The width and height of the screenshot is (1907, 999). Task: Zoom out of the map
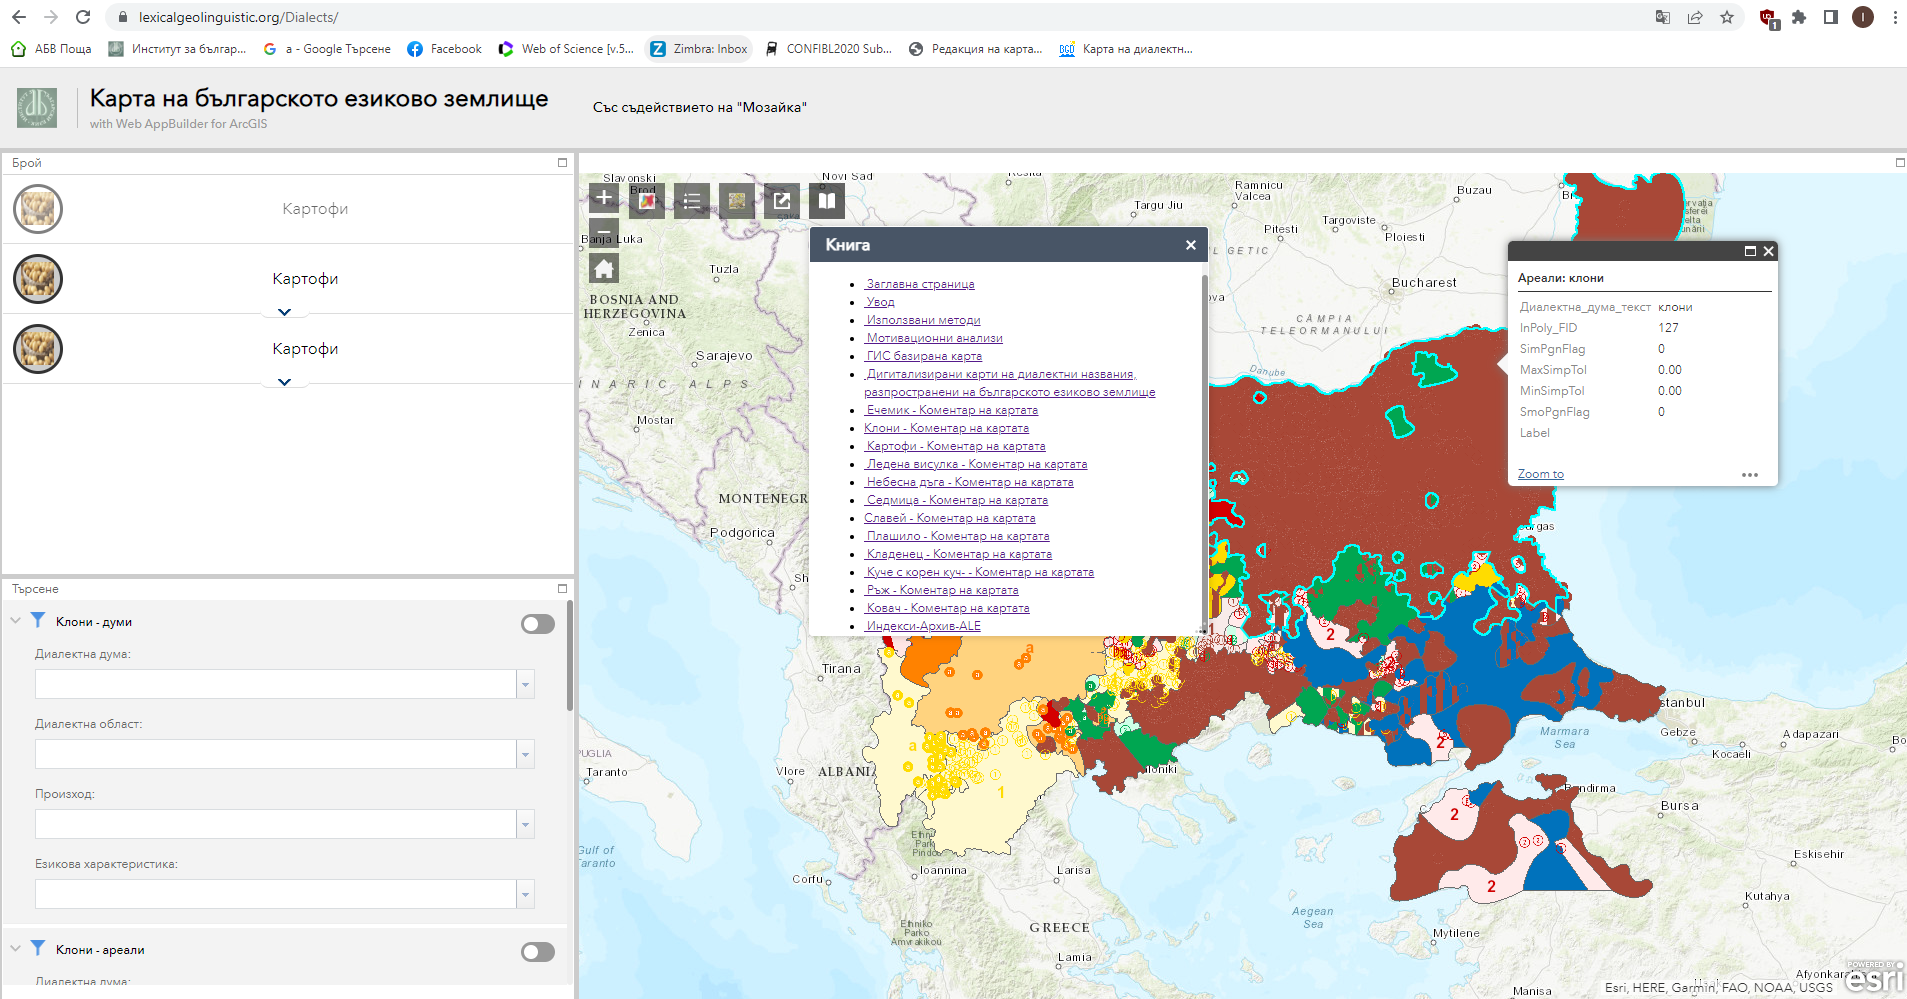[x=604, y=231]
